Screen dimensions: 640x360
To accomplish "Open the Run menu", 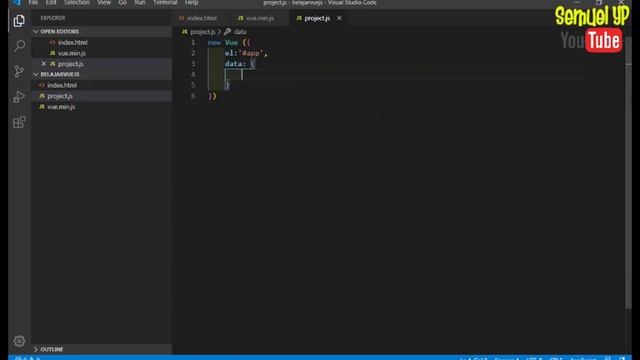I will point(140,2).
